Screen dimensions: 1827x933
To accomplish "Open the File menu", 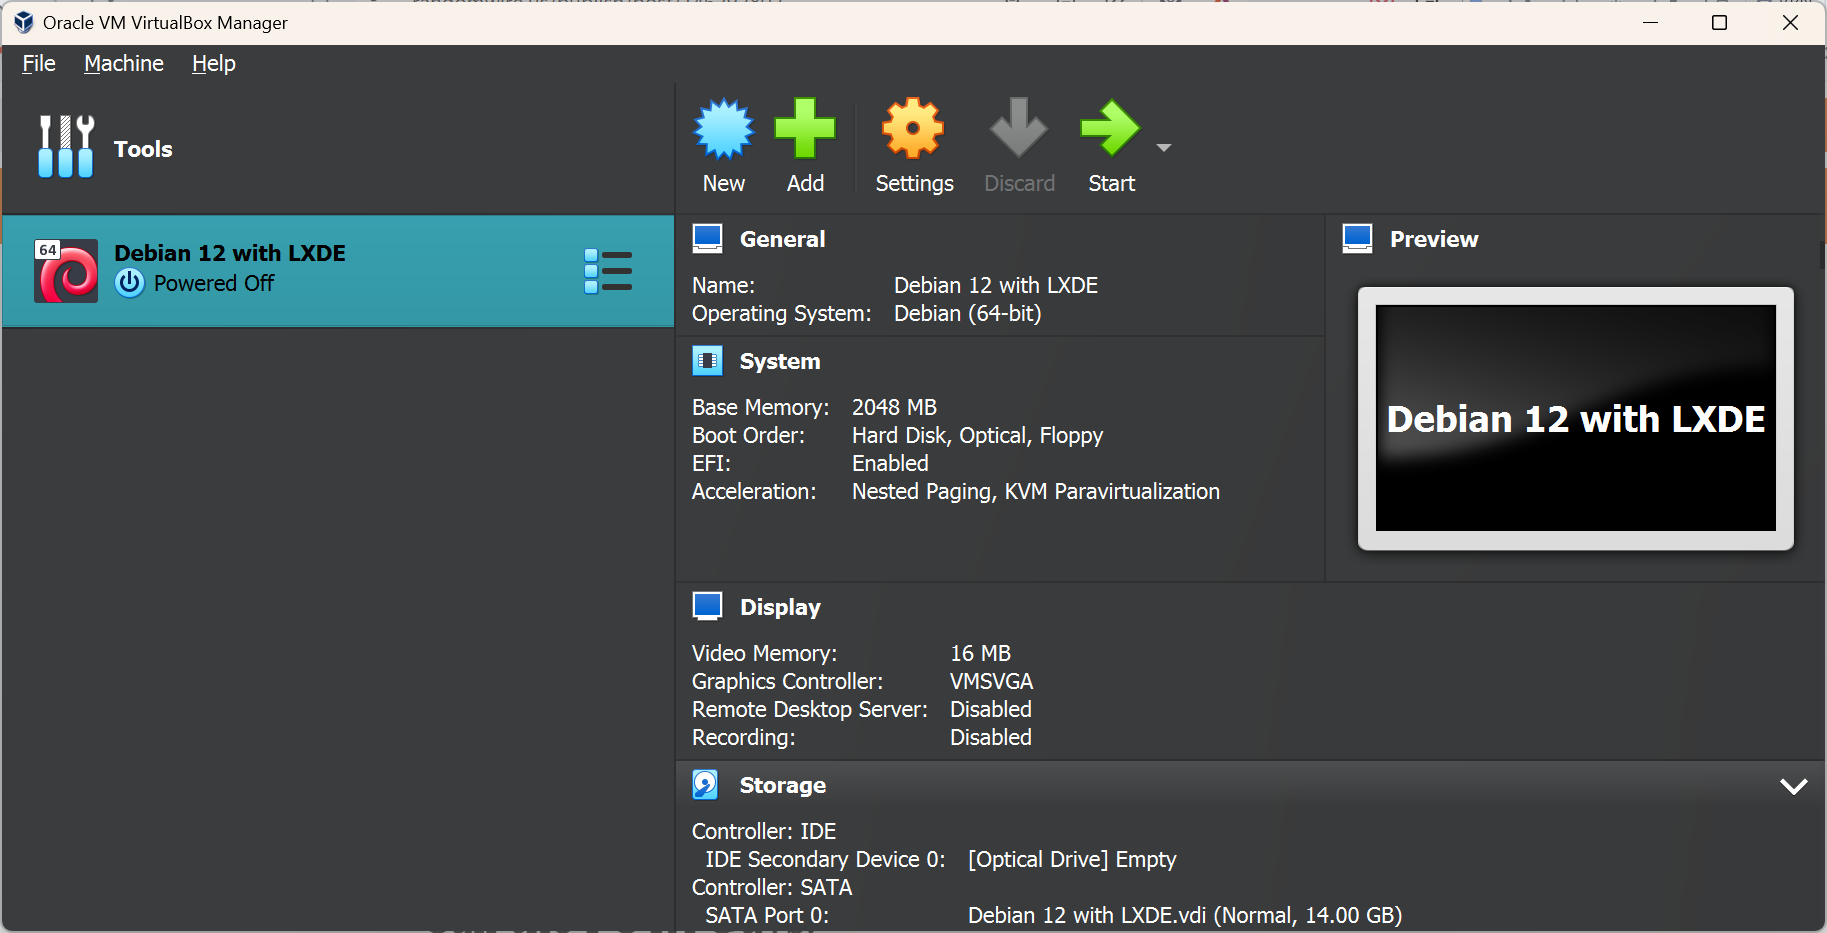I will 39,64.
